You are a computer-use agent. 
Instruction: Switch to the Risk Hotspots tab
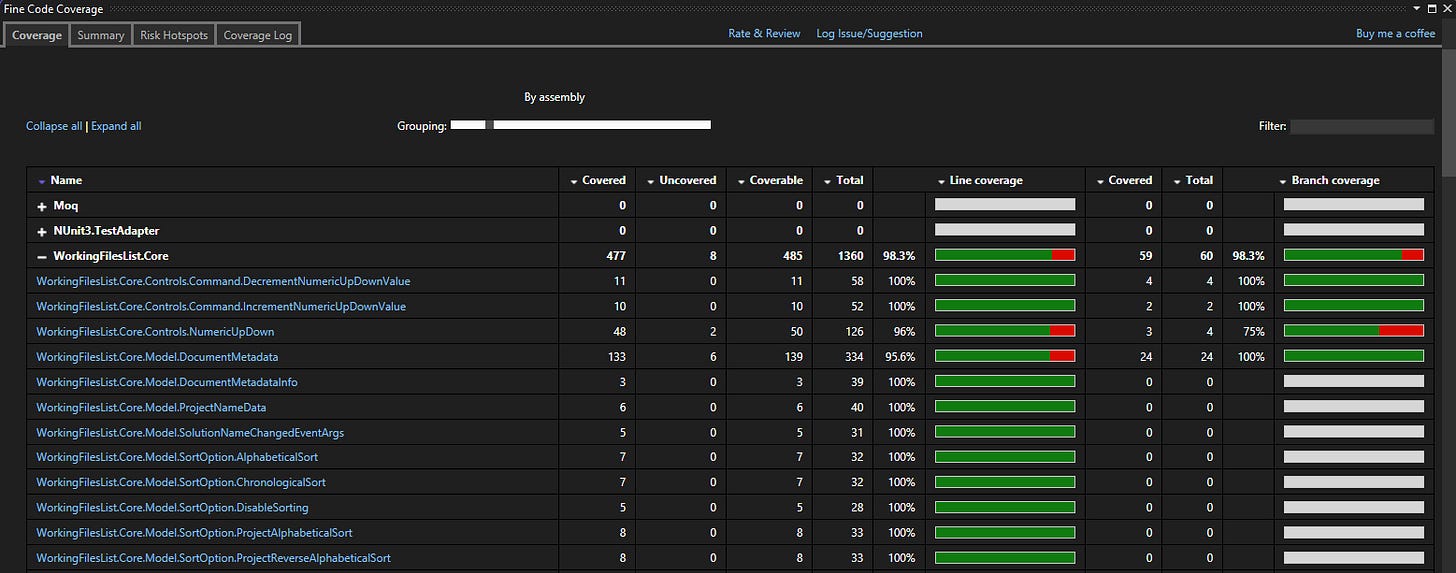coord(174,35)
